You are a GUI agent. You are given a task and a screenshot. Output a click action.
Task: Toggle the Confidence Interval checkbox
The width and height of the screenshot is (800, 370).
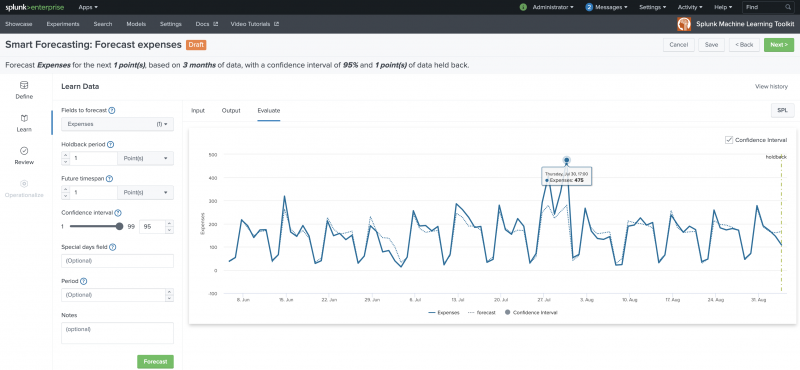[729, 140]
